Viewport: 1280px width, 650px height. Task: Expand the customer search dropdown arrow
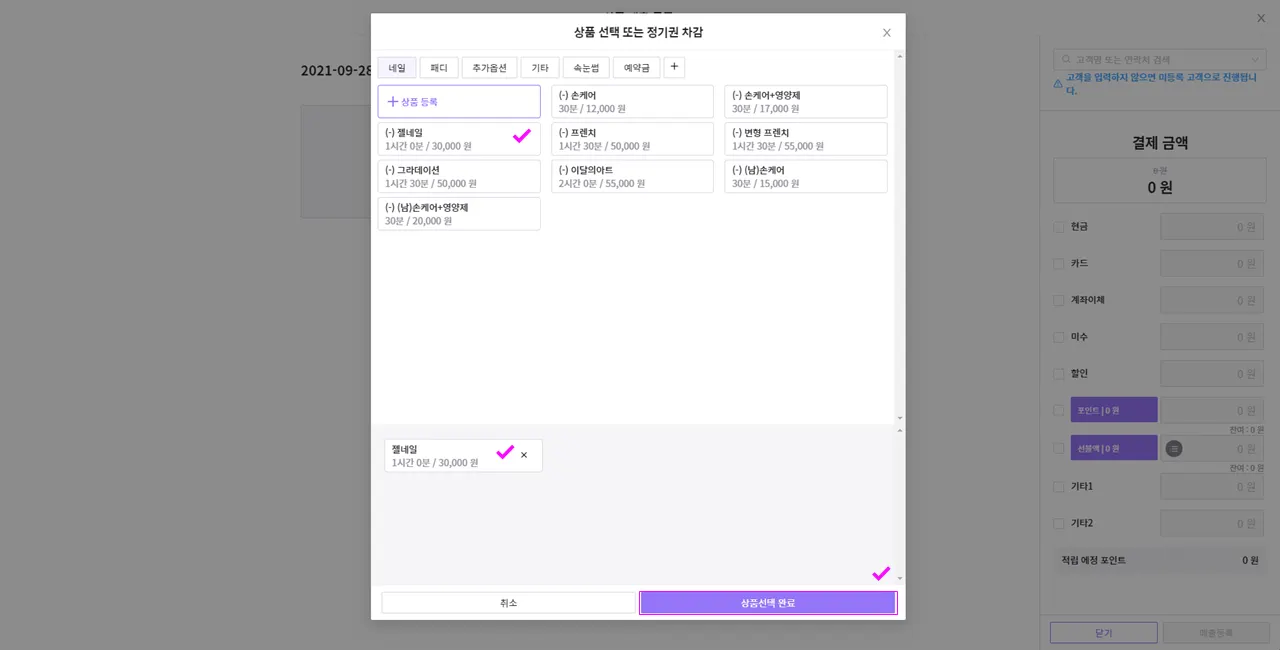1257,60
